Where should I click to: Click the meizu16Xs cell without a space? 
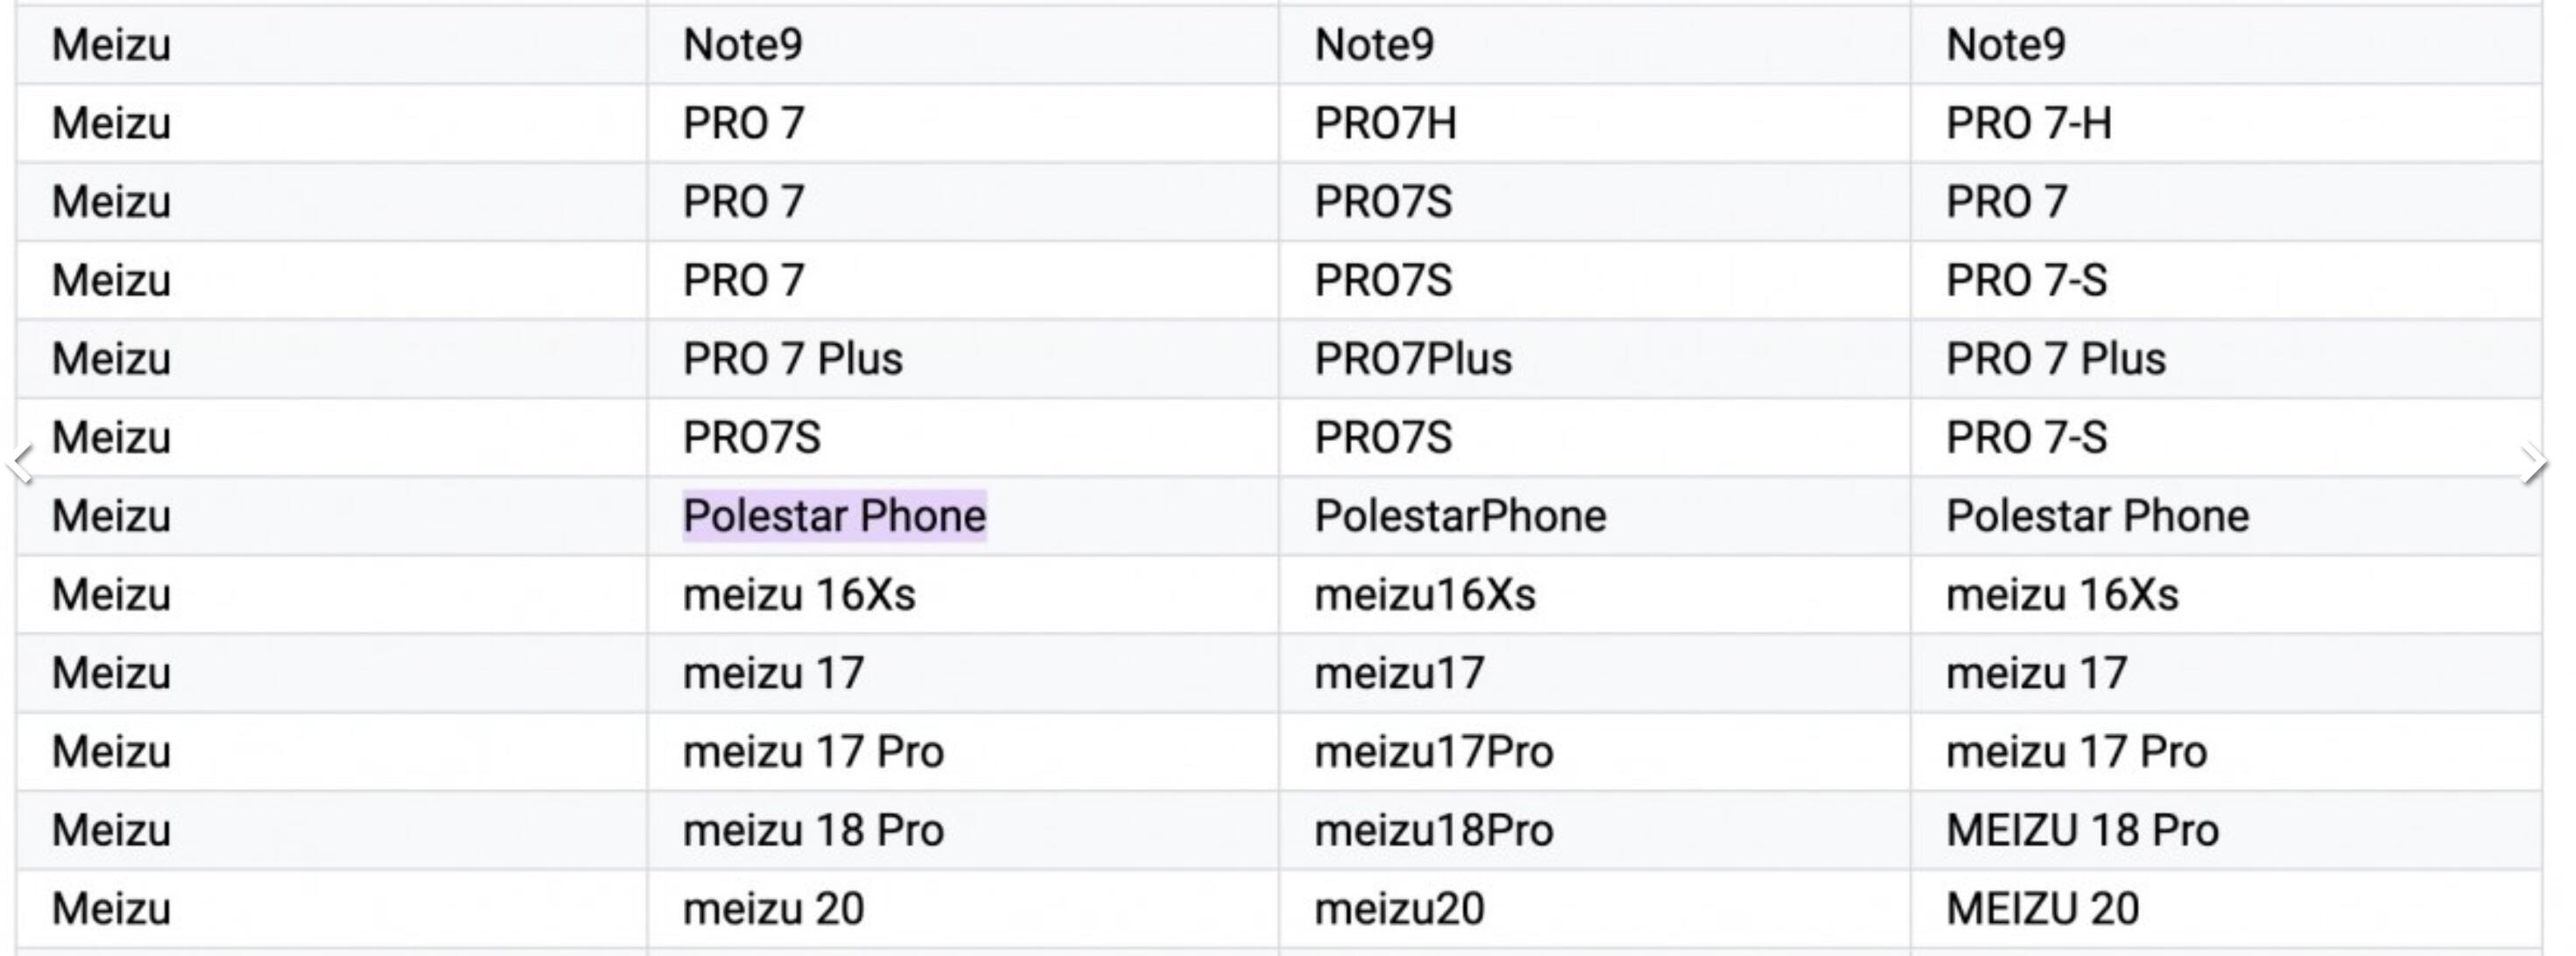1424,595
